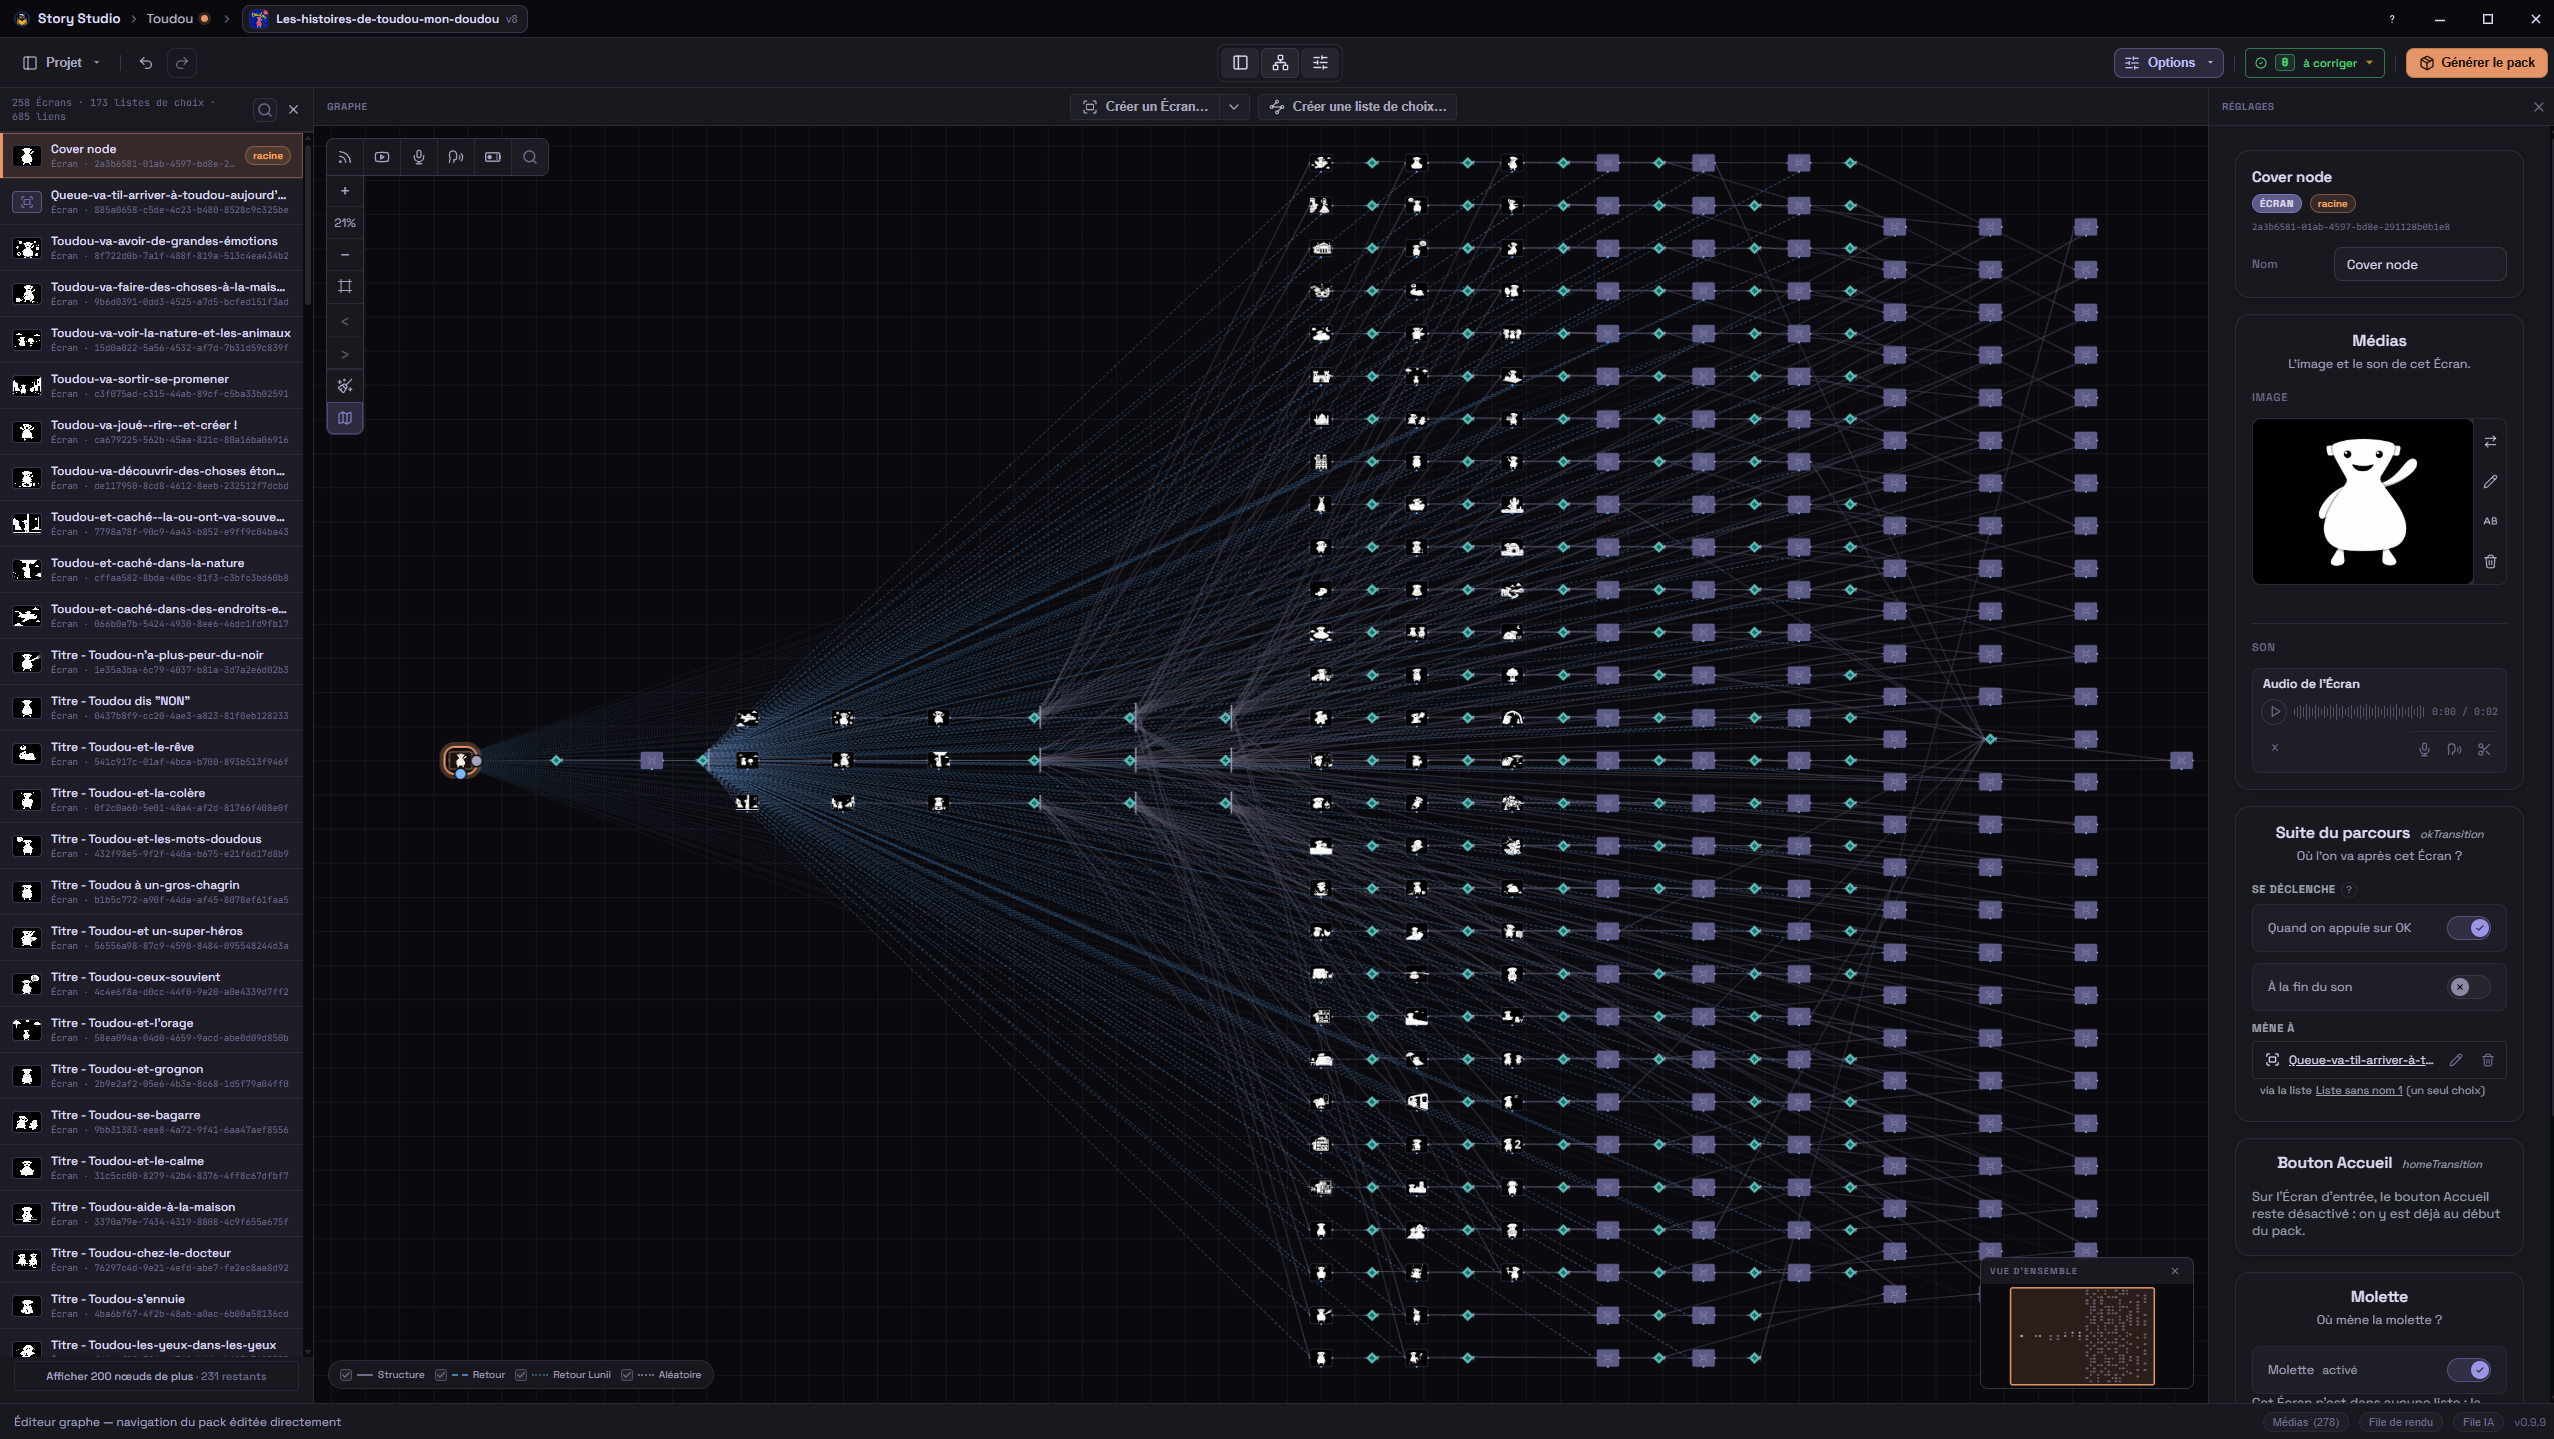
Task: Zoom out the graph with the minus button
Action: (x=345, y=255)
